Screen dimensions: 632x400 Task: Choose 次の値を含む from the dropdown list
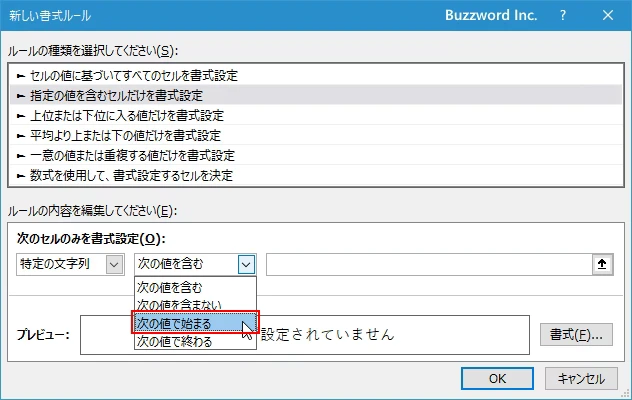click(x=195, y=287)
